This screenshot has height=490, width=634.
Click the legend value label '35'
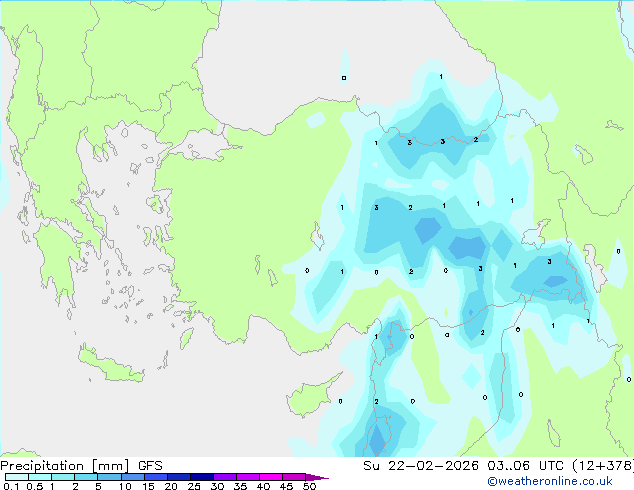(x=240, y=486)
